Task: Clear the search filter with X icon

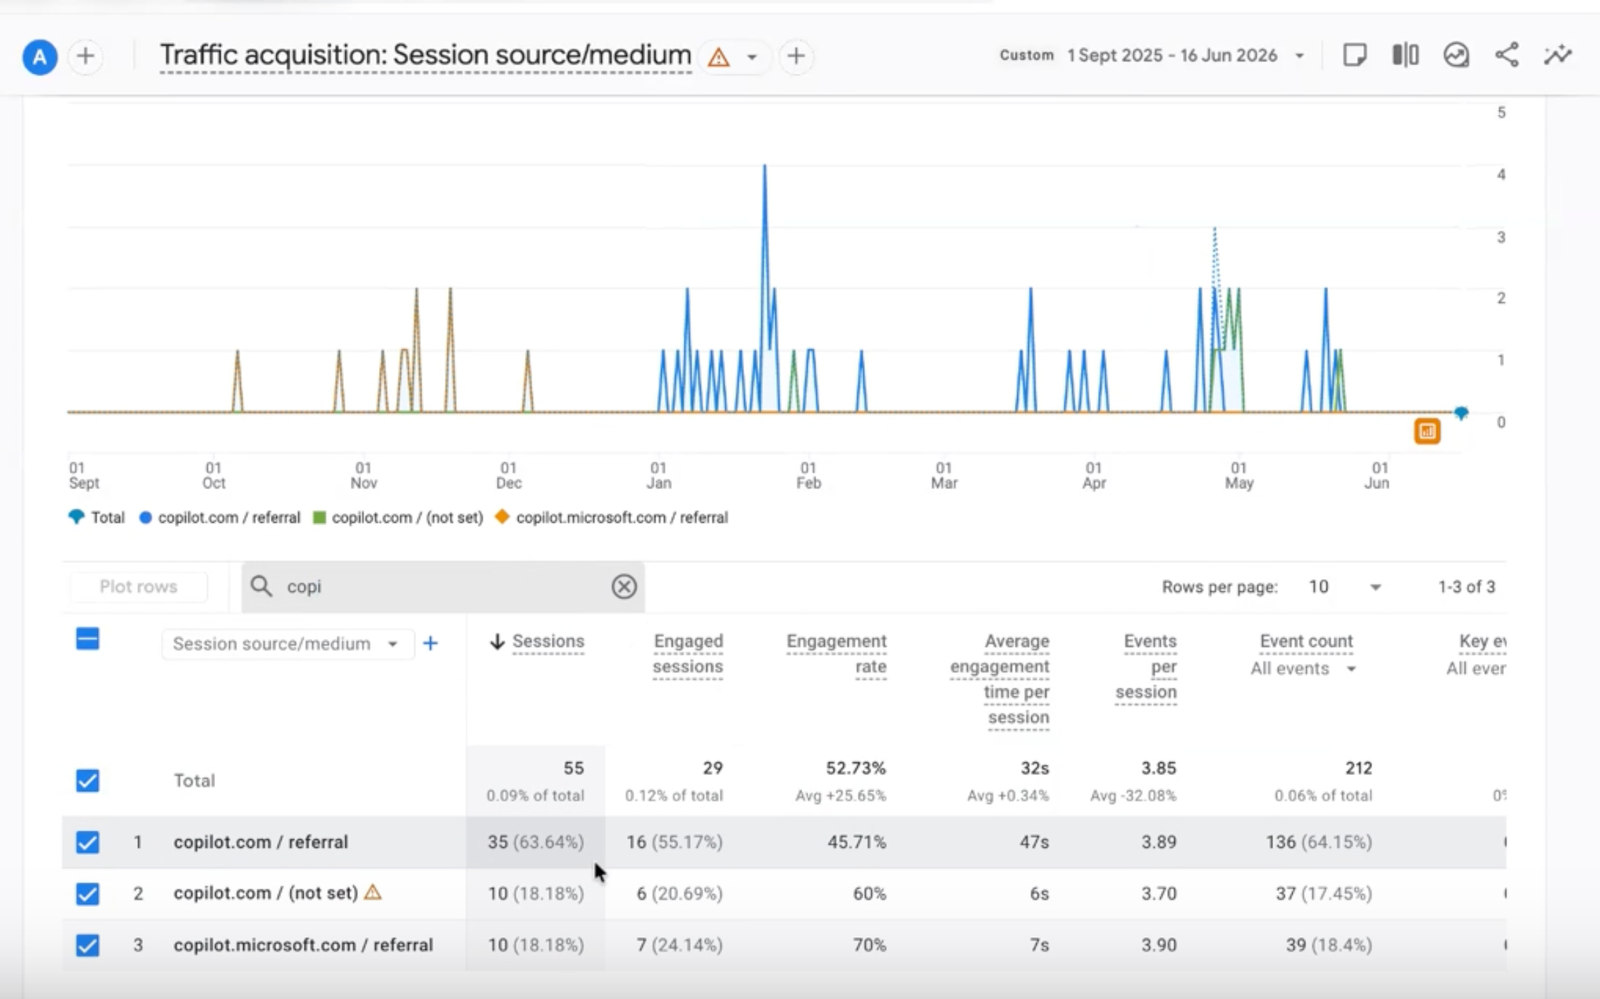Action: point(624,587)
